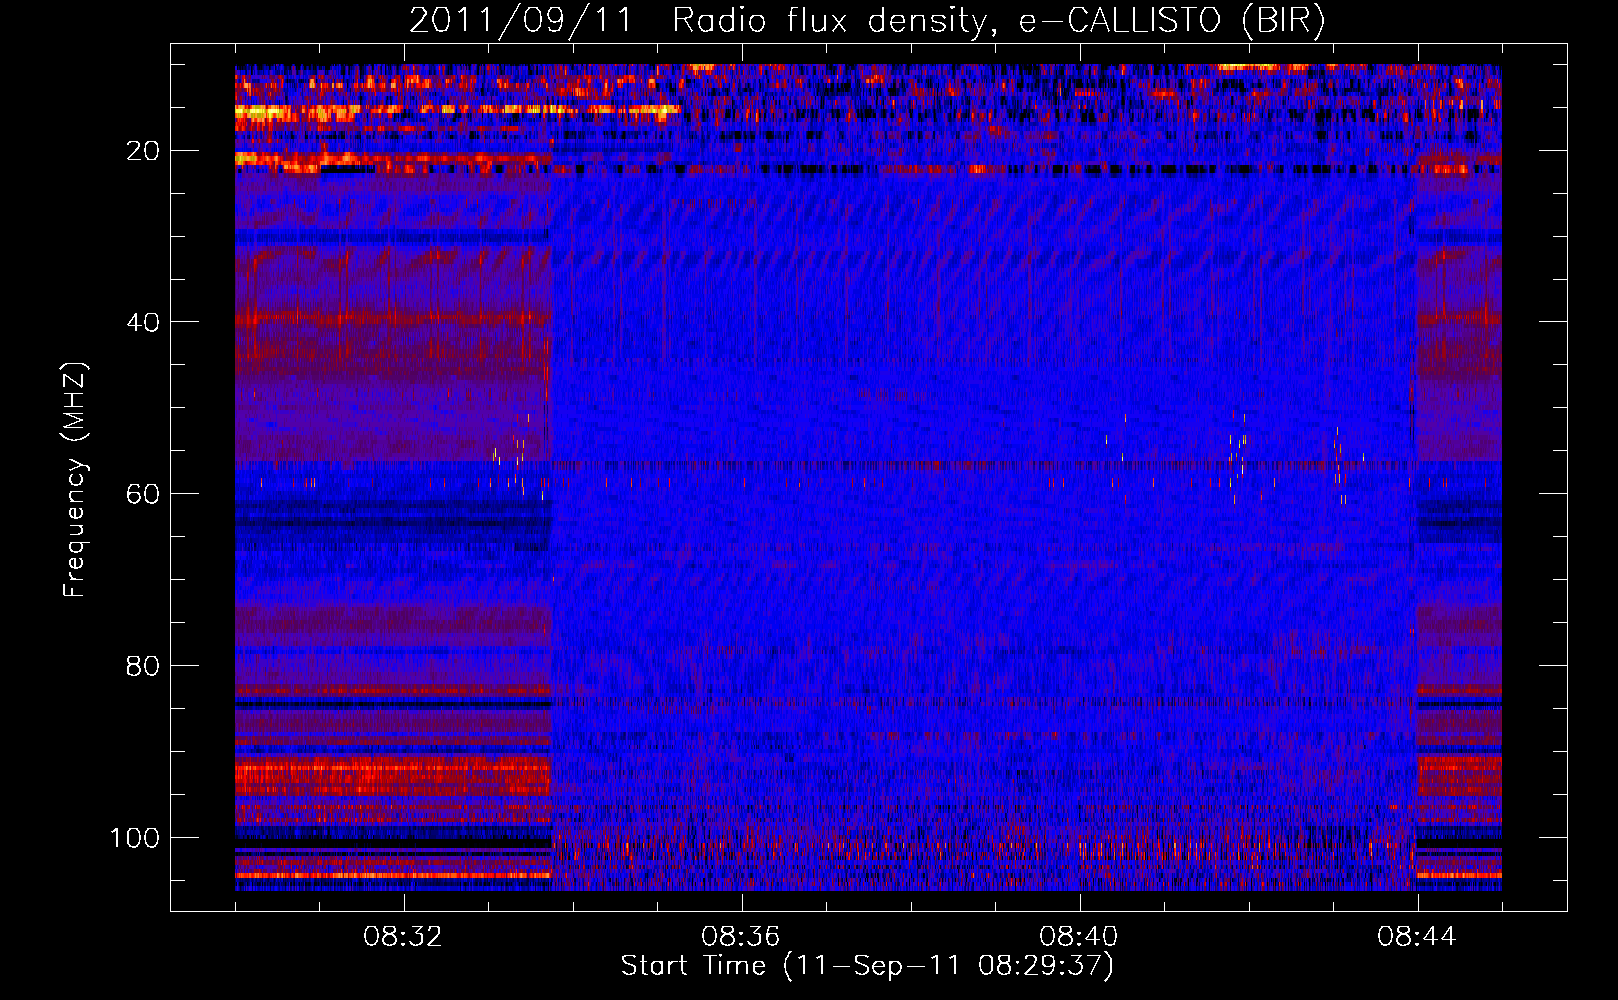This screenshot has height=1000, width=1618.
Task: Click the plot title "2011/09/11 Radio flux density, e-CALLISTO (BIR)"
Action: 867,21
